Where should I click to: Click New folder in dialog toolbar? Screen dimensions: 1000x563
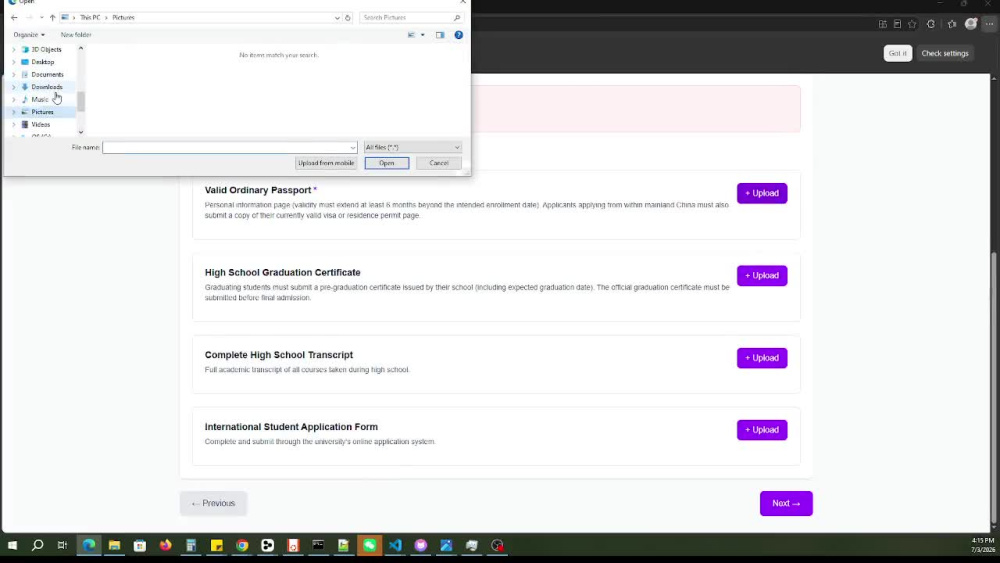pyautogui.click(x=76, y=35)
